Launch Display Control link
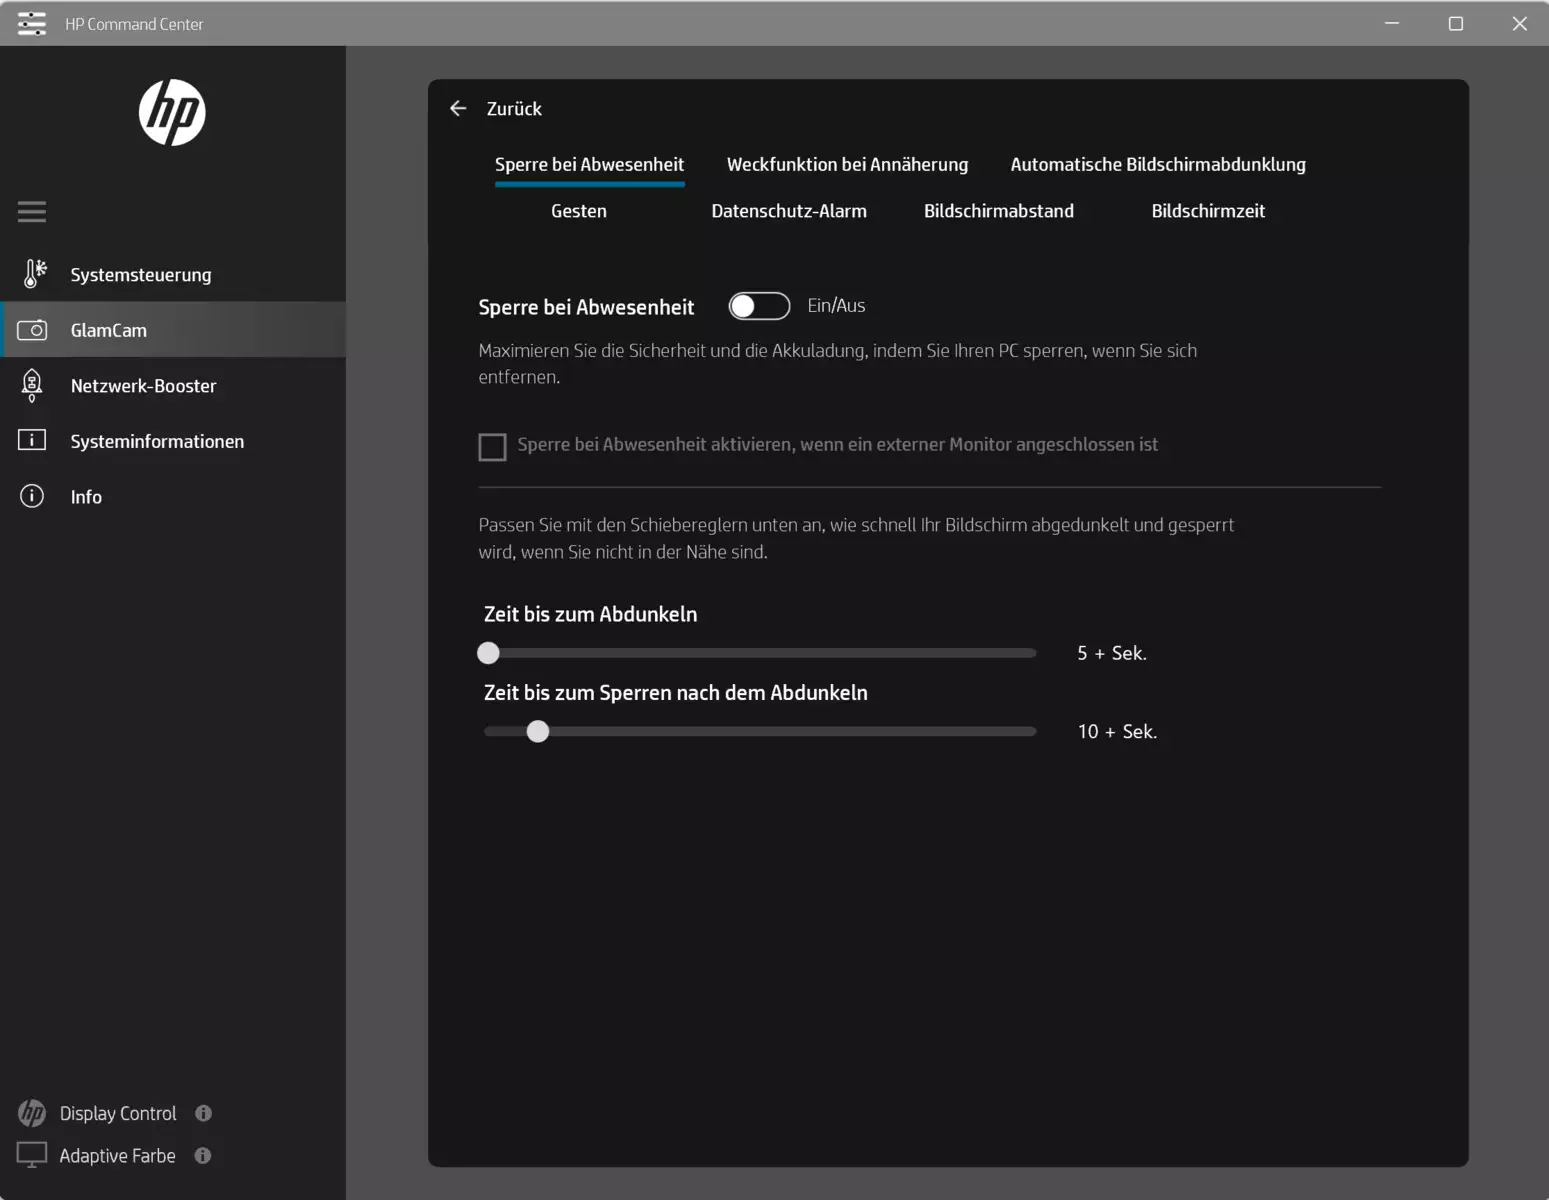 [118, 1113]
